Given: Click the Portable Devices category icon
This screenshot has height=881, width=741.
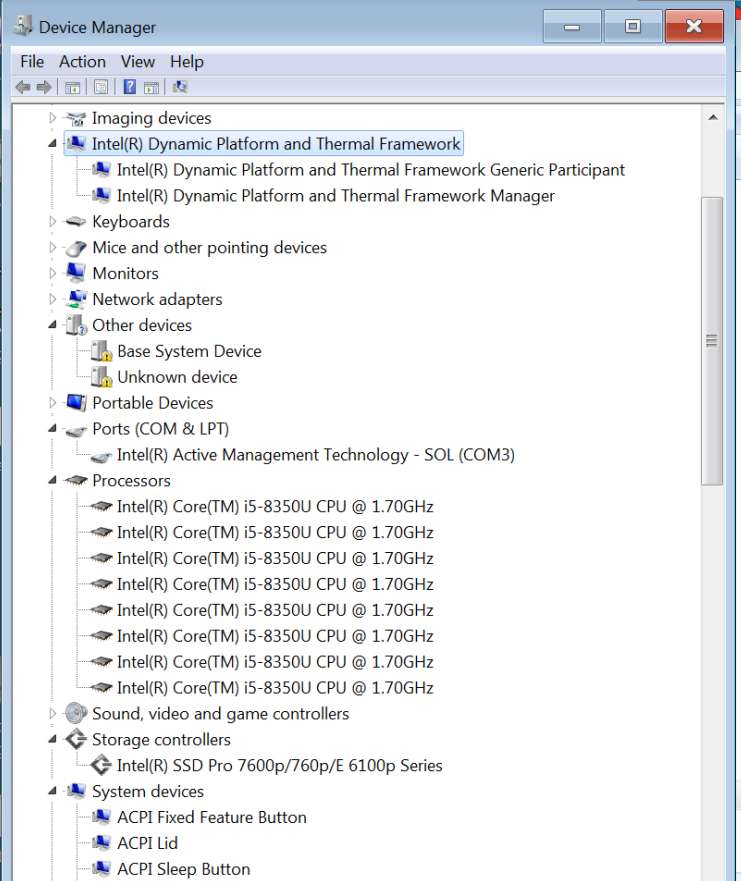Looking at the screenshot, I should [76, 403].
